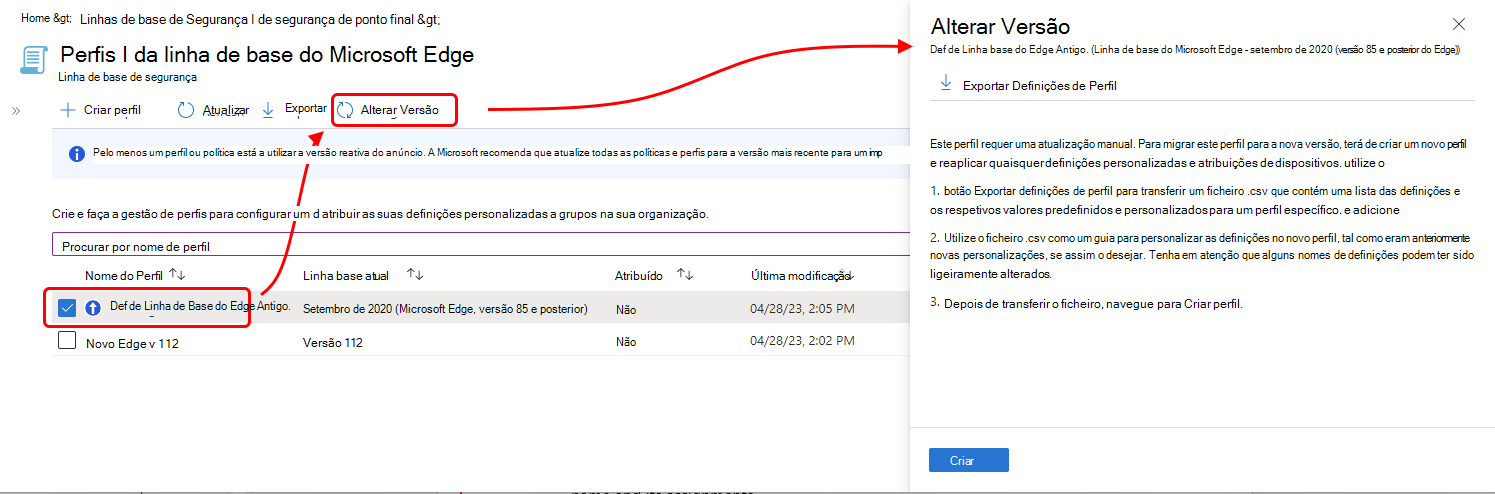Viewport: 1495px width, 494px height.
Task: Click the Procurar por nome de perfil field
Action: 480,245
